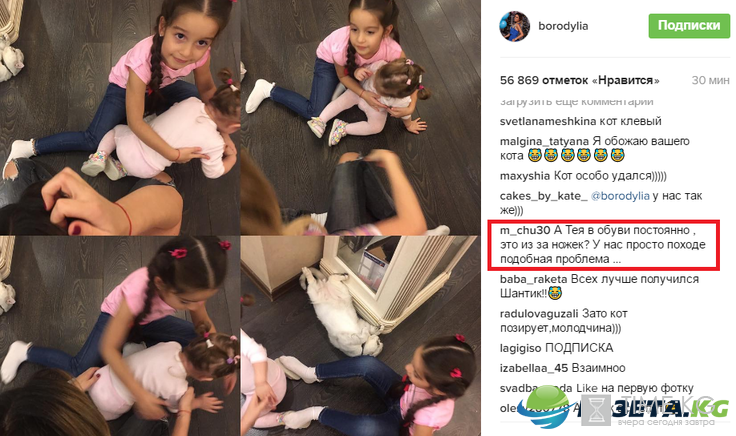Viewport: 736px width, 436px height.
Task: Toggle the green Подписки subscription button
Action: click(x=689, y=26)
